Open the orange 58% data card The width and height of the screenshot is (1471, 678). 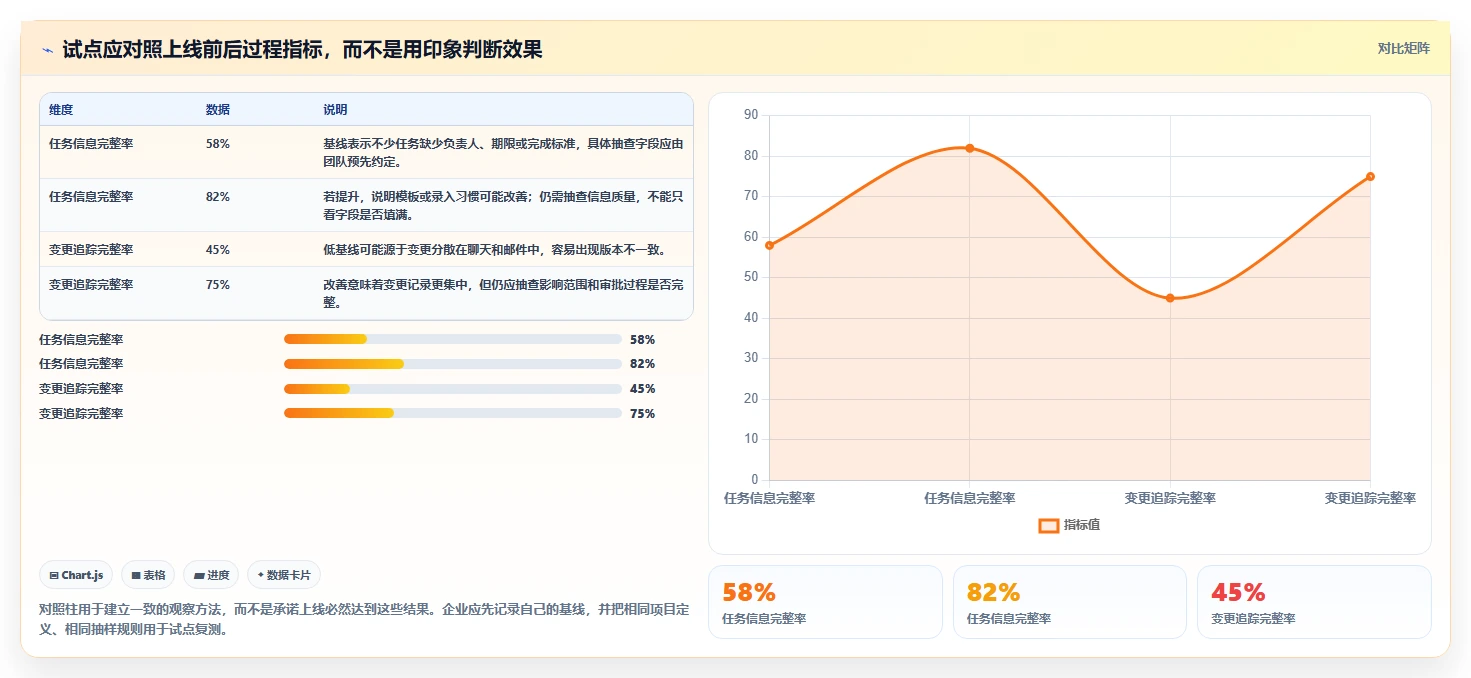click(x=825, y=602)
